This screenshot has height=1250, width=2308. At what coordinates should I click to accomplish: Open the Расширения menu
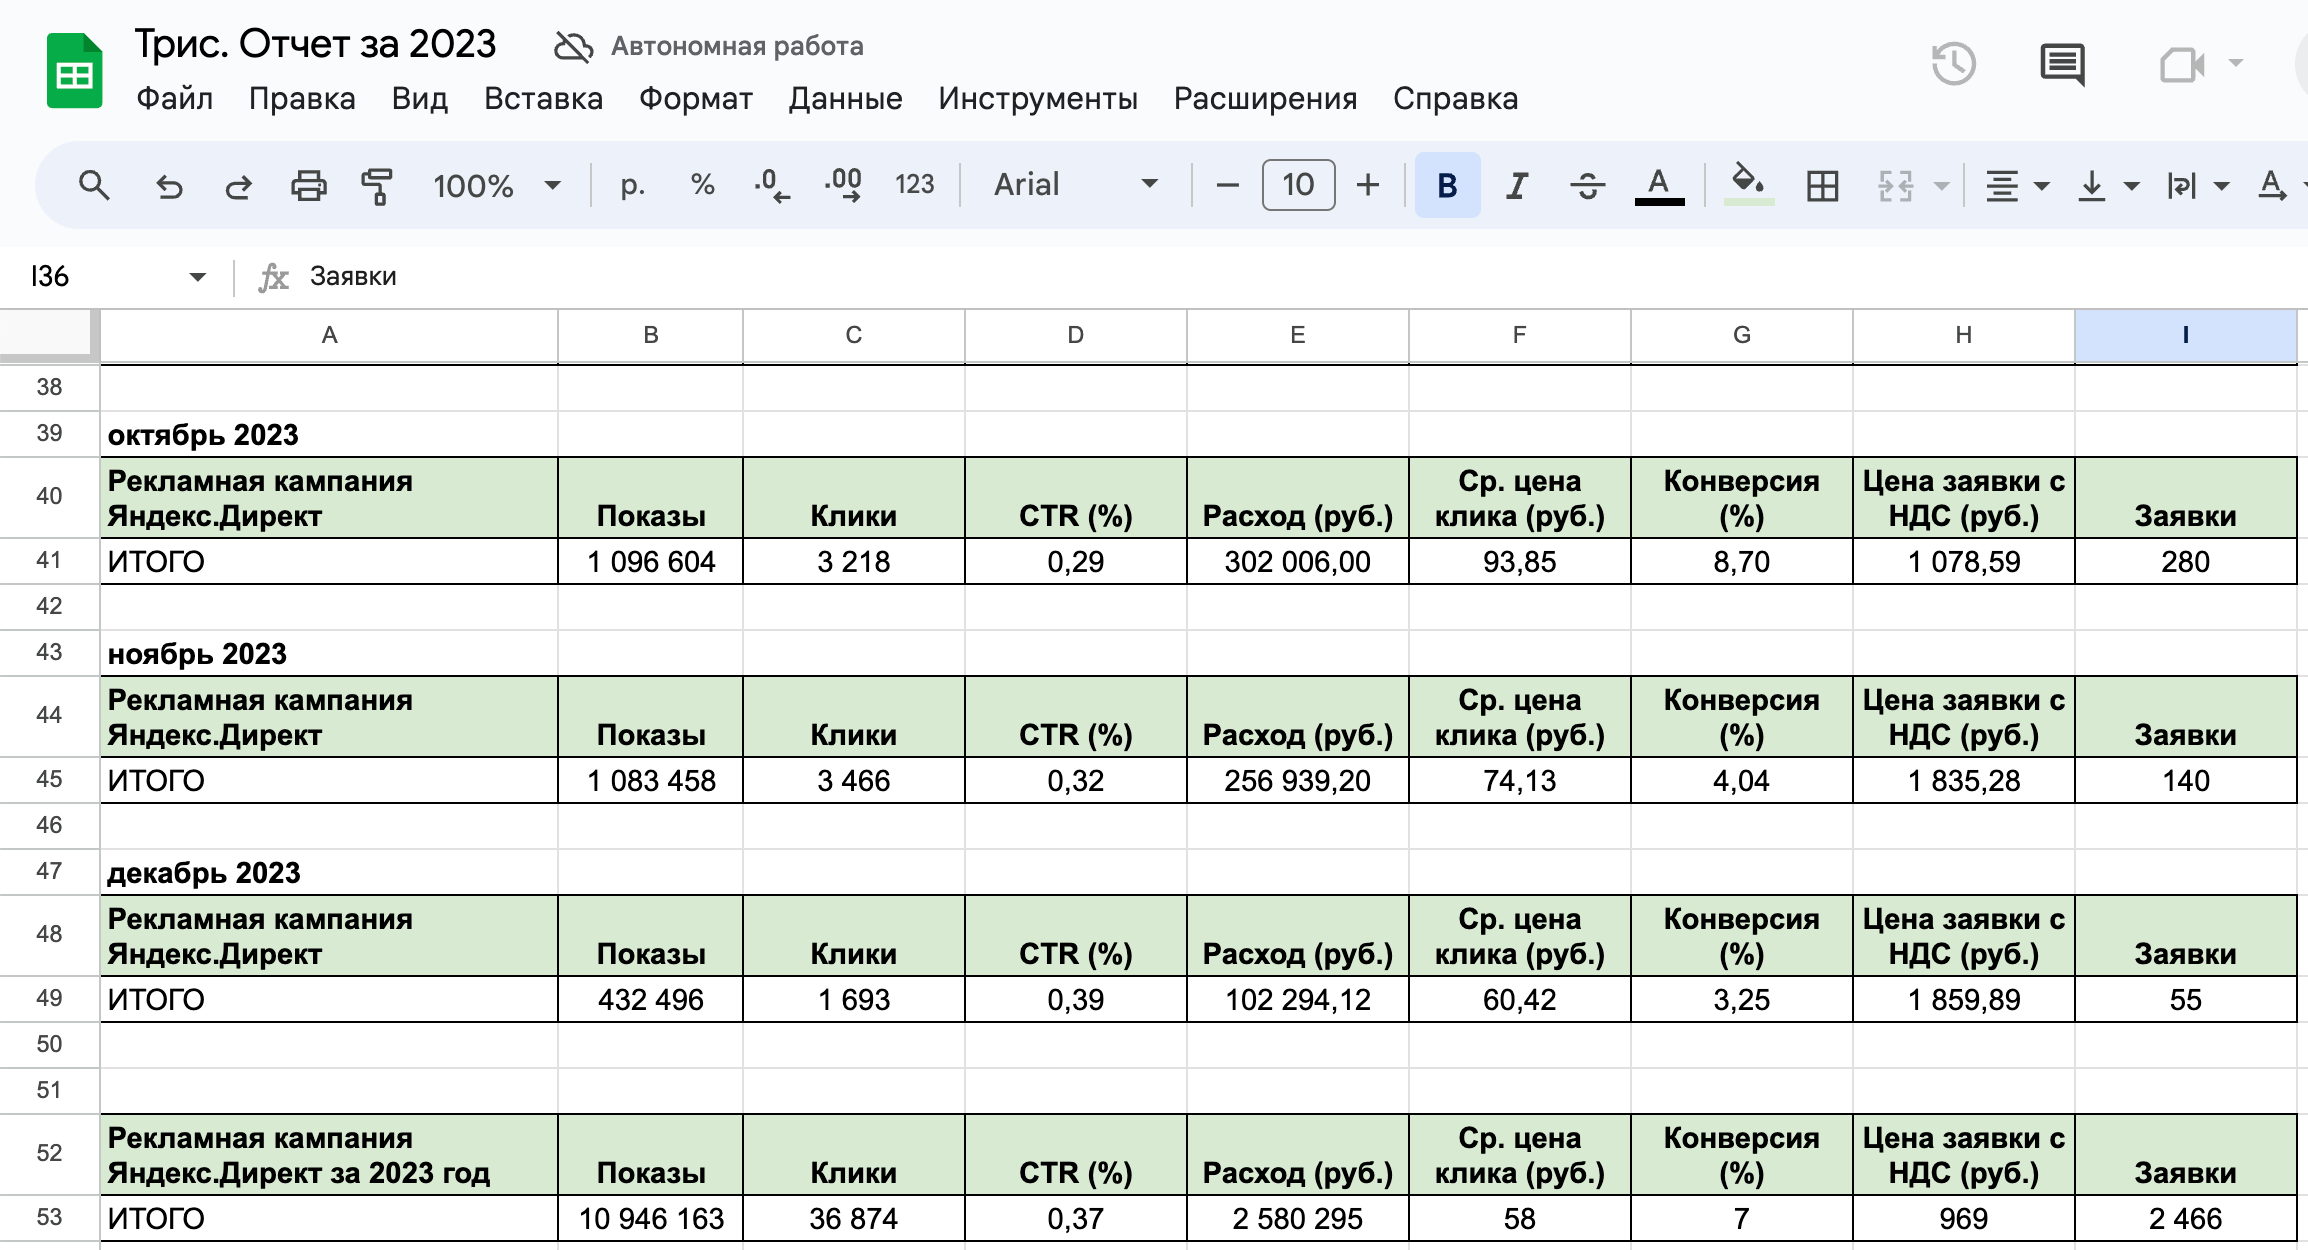tap(1265, 99)
